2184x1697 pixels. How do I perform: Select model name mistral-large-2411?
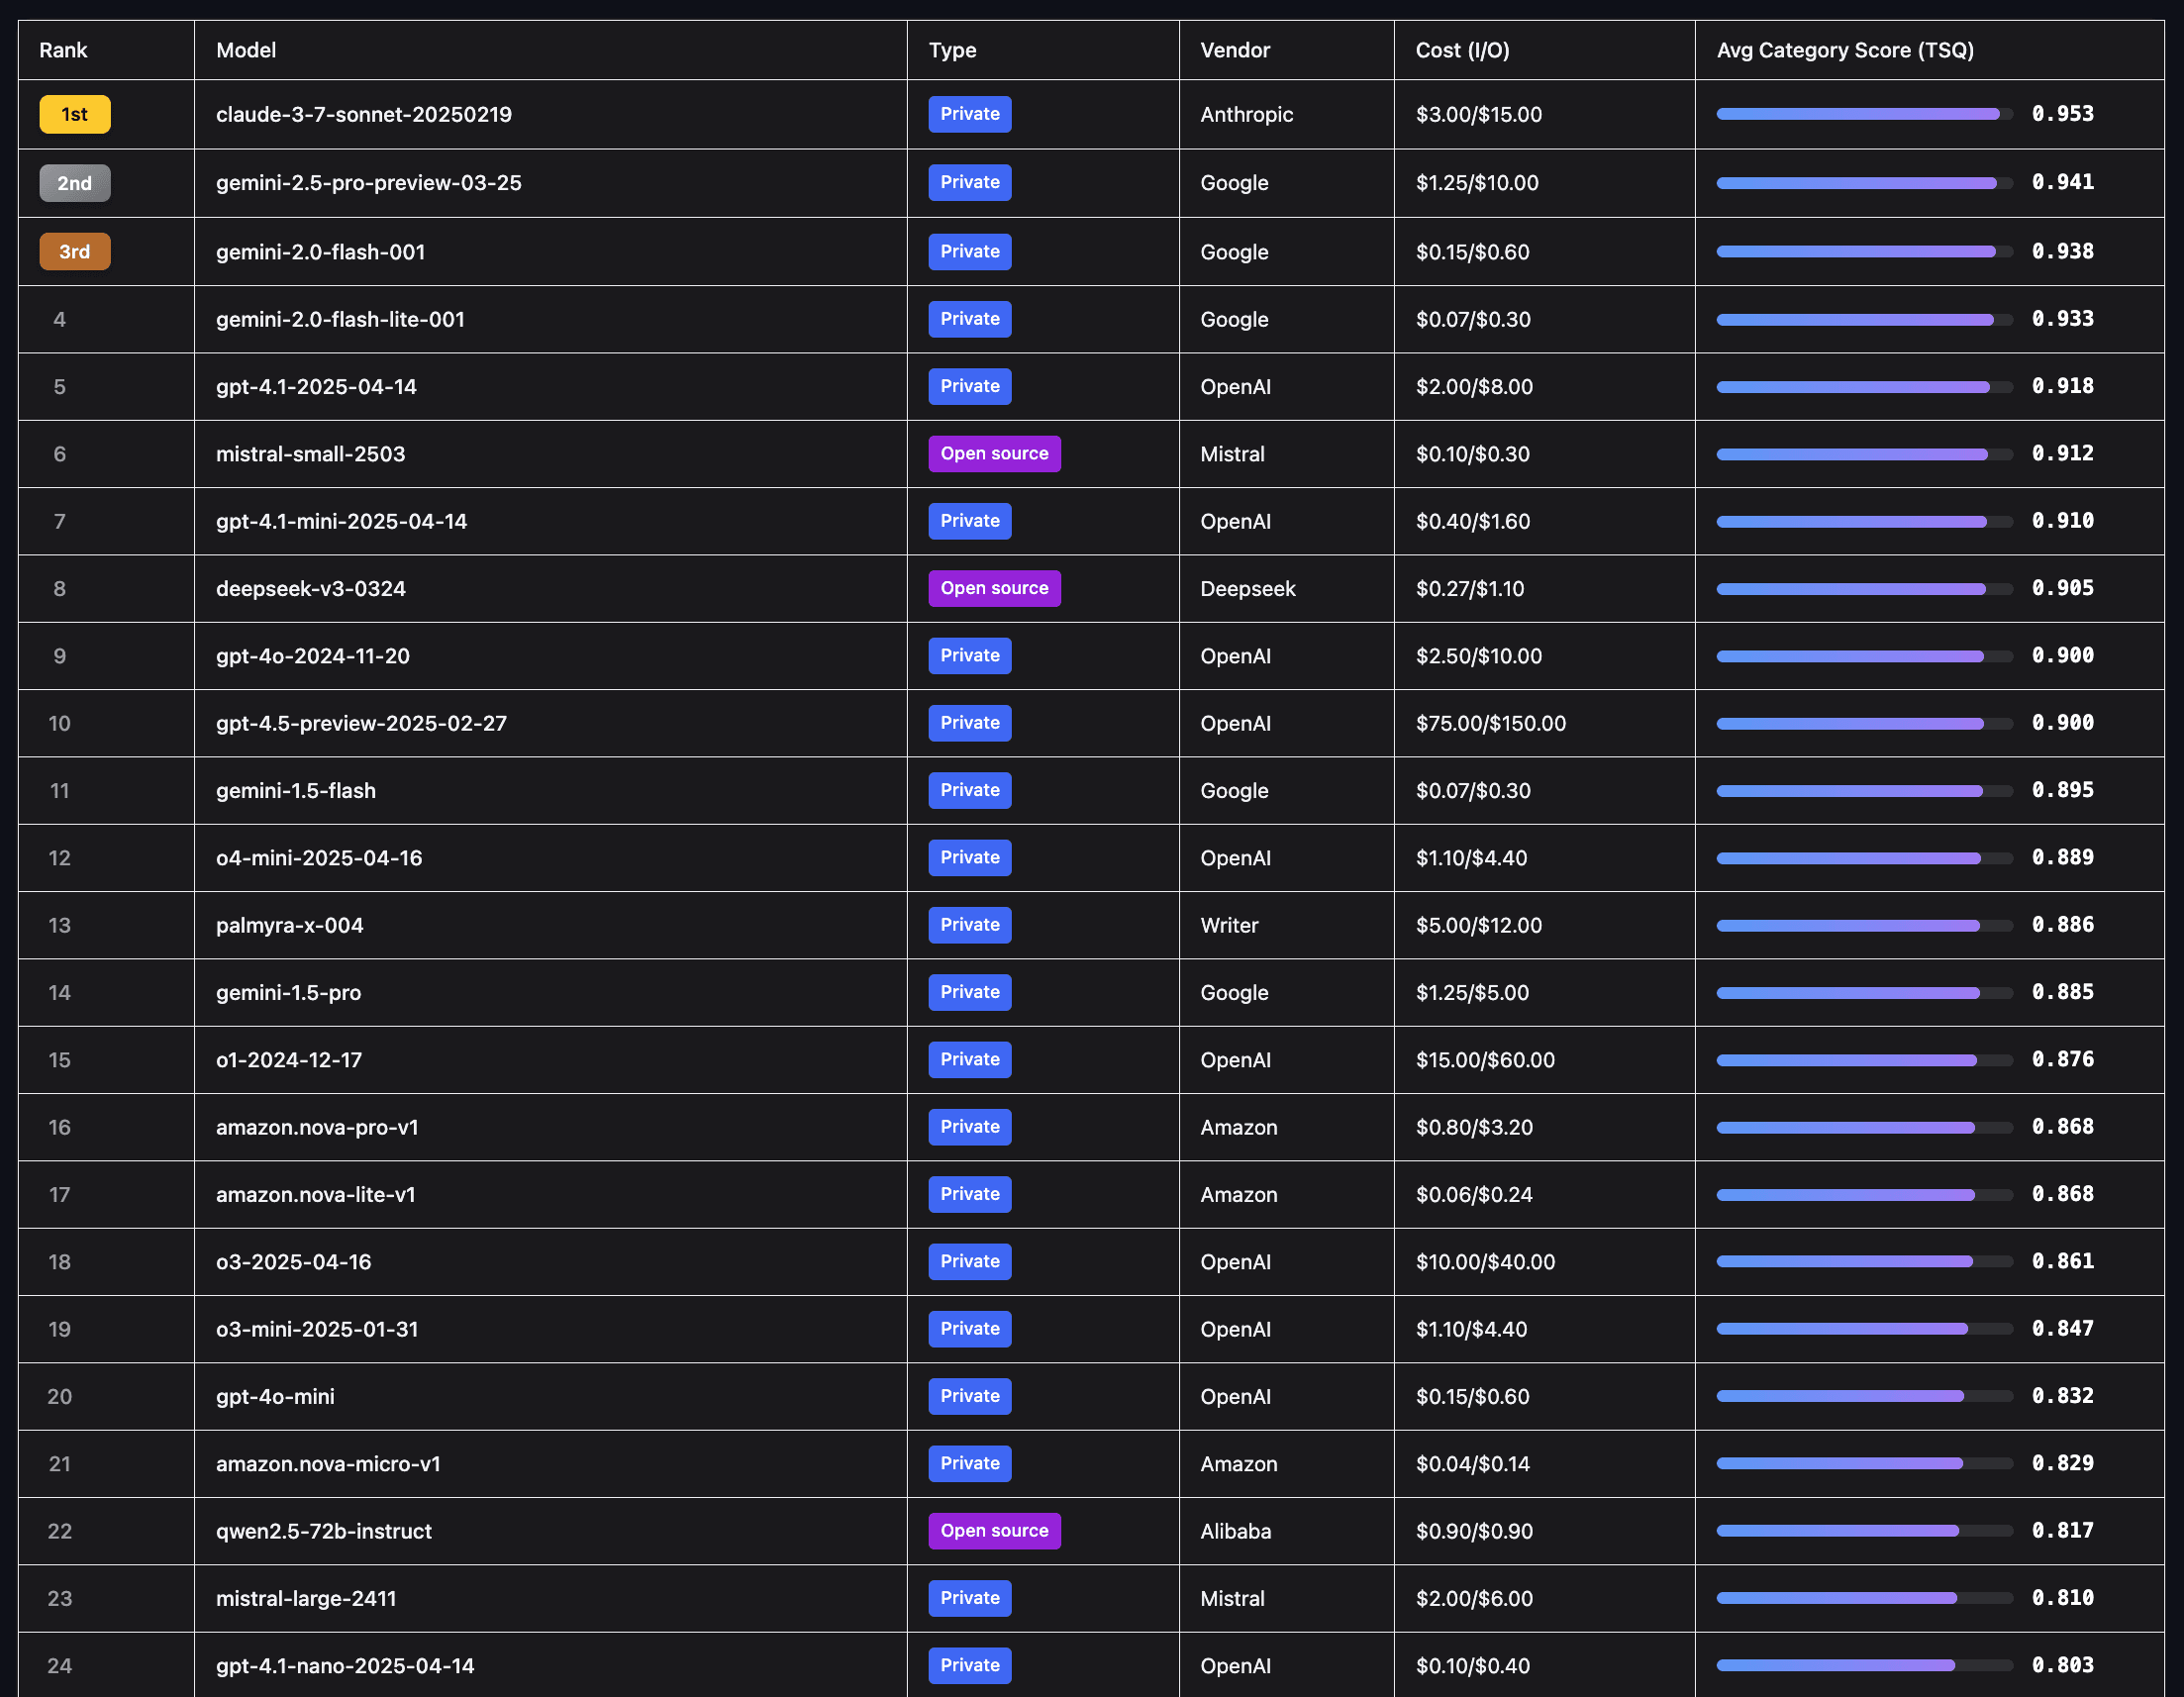point(307,1598)
